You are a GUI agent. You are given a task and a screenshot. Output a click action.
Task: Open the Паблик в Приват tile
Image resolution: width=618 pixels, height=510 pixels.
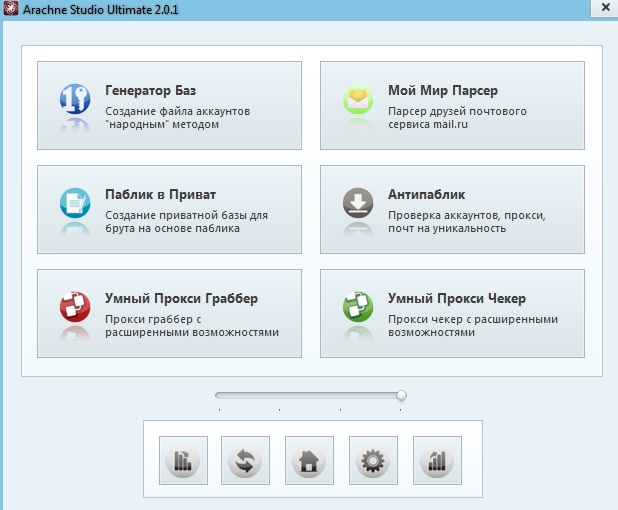pos(169,209)
